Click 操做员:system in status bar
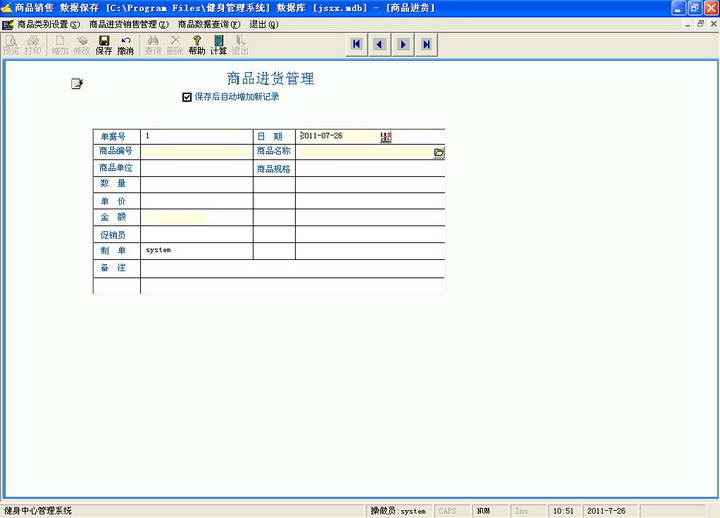The height and width of the screenshot is (518, 720). 398,511
